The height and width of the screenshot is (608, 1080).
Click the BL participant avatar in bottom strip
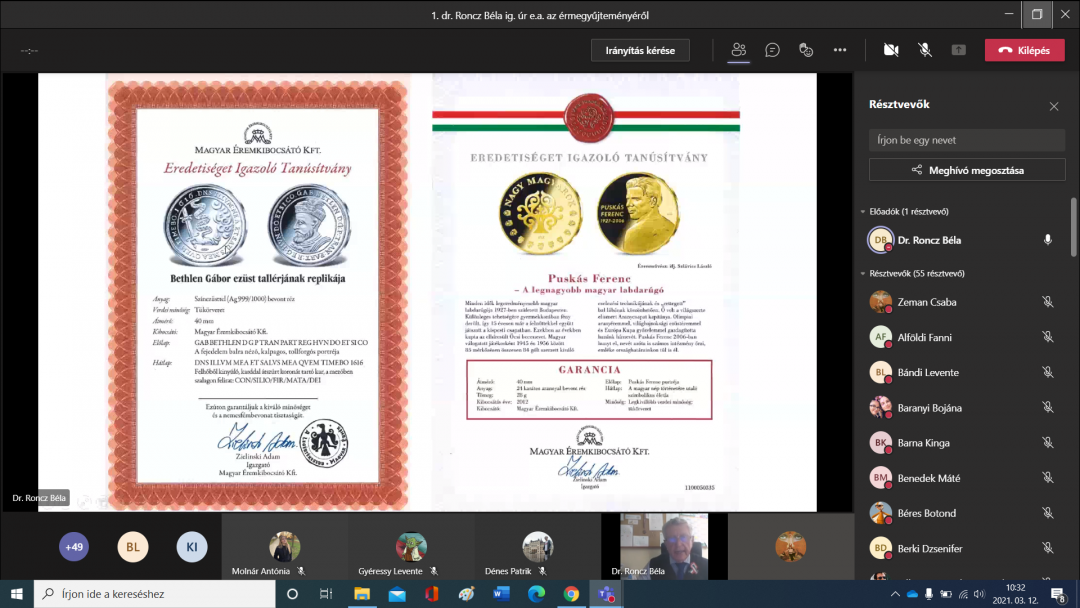pos(133,547)
